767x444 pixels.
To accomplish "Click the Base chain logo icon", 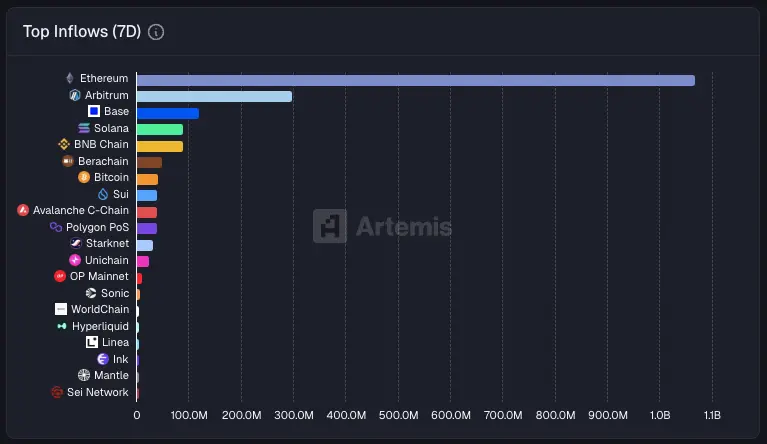I will [x=94, y=111].
